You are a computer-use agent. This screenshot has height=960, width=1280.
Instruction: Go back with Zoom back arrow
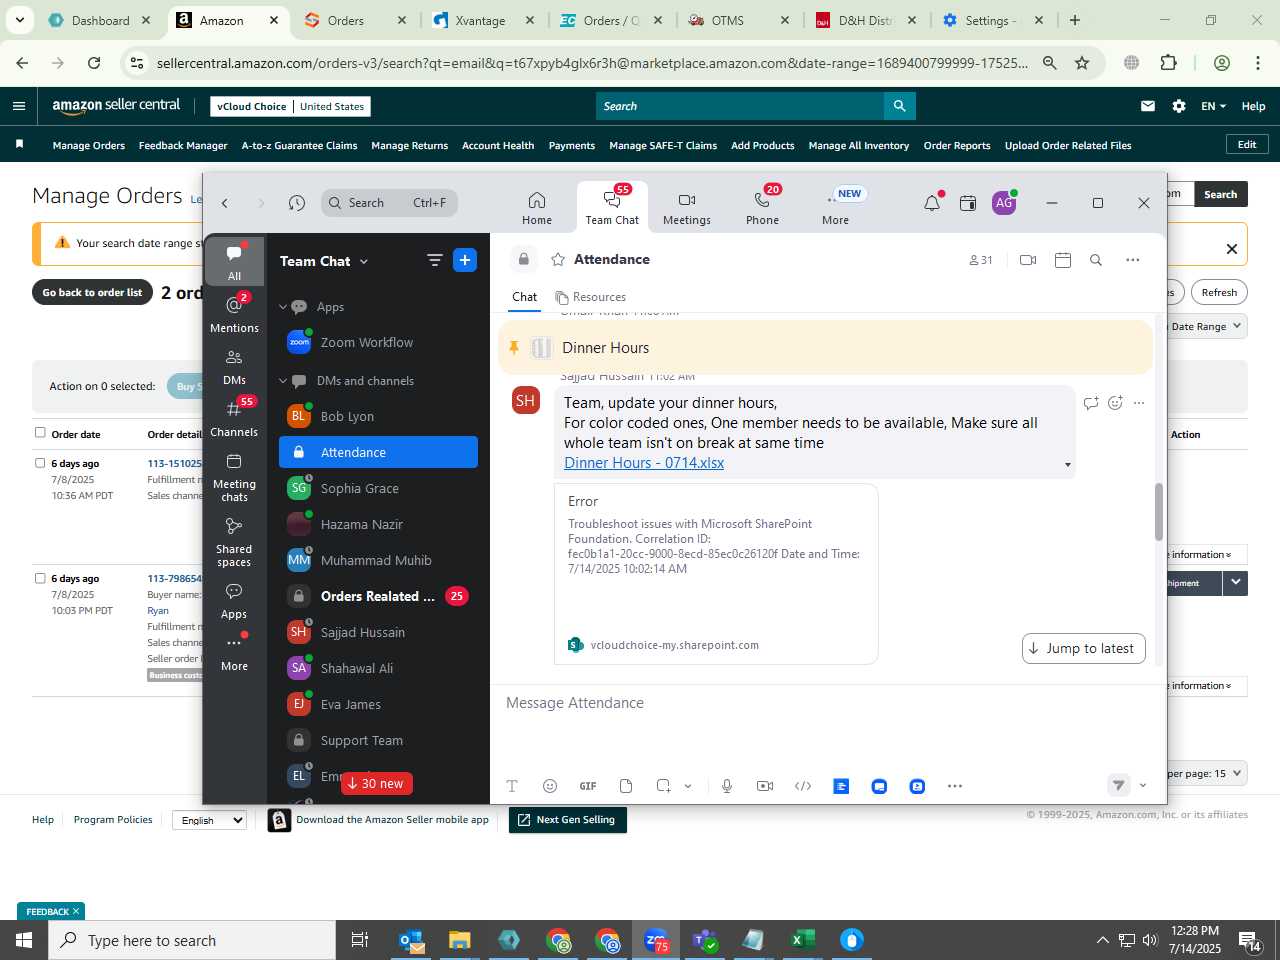coord(225,203)
